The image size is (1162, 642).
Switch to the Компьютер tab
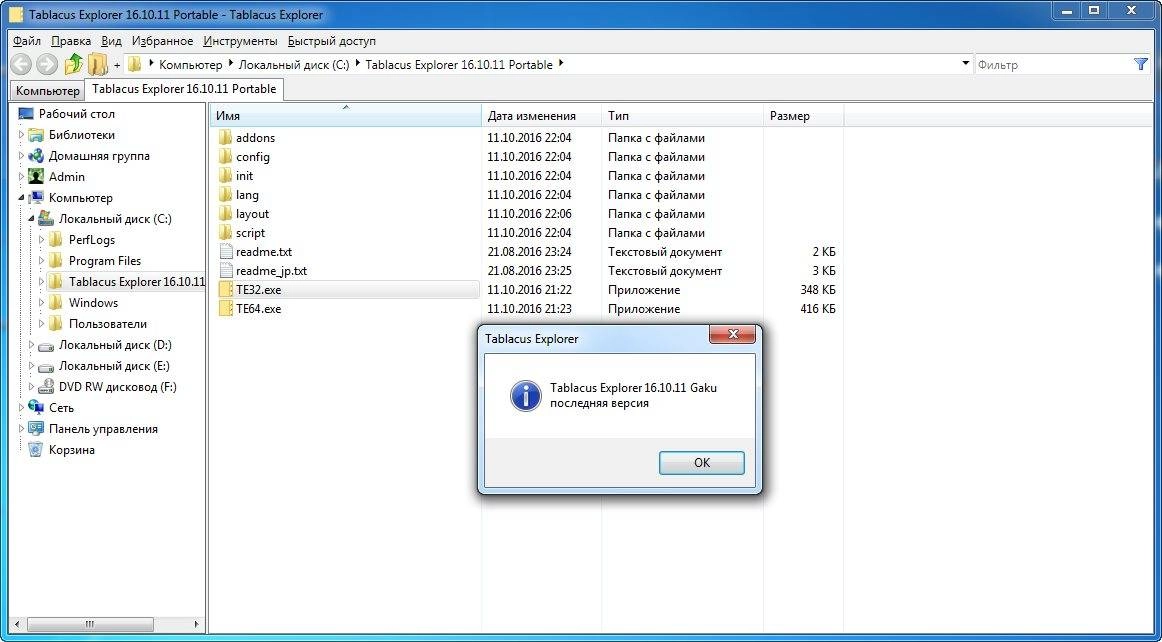tap(47, 90)
